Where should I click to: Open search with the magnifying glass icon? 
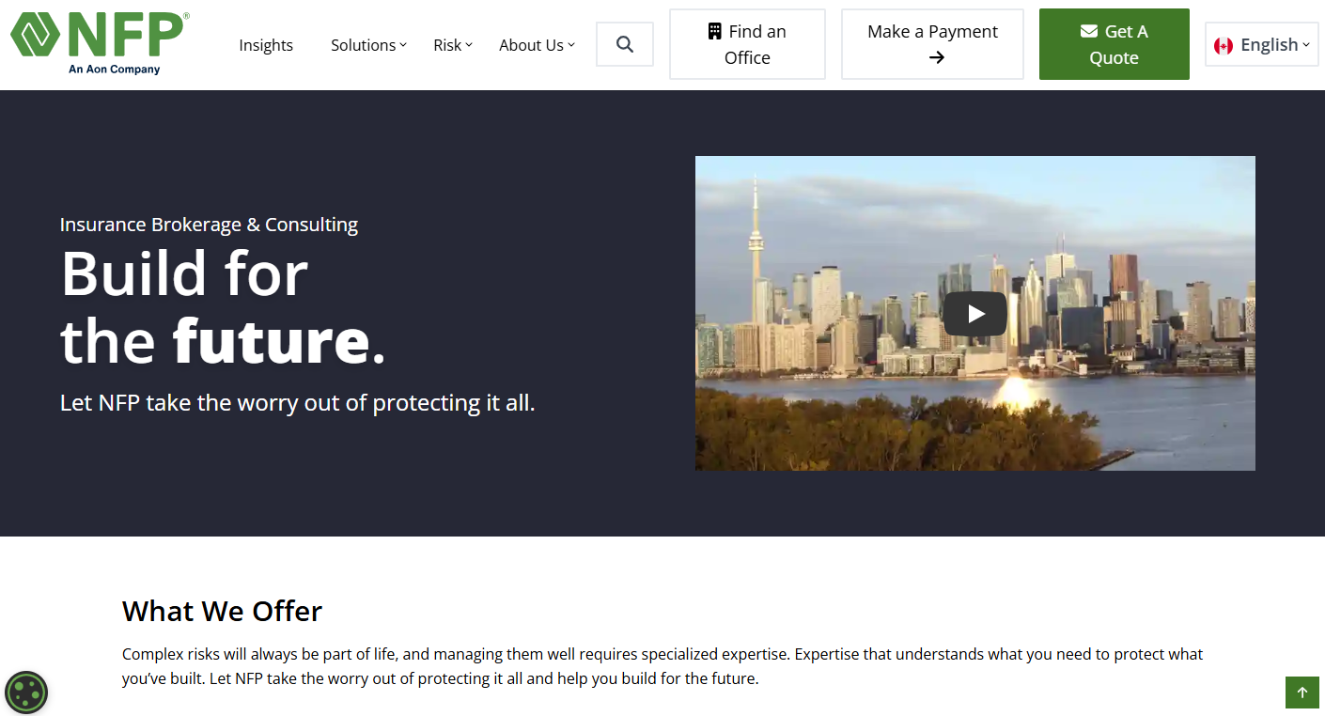tap(625, 45)
